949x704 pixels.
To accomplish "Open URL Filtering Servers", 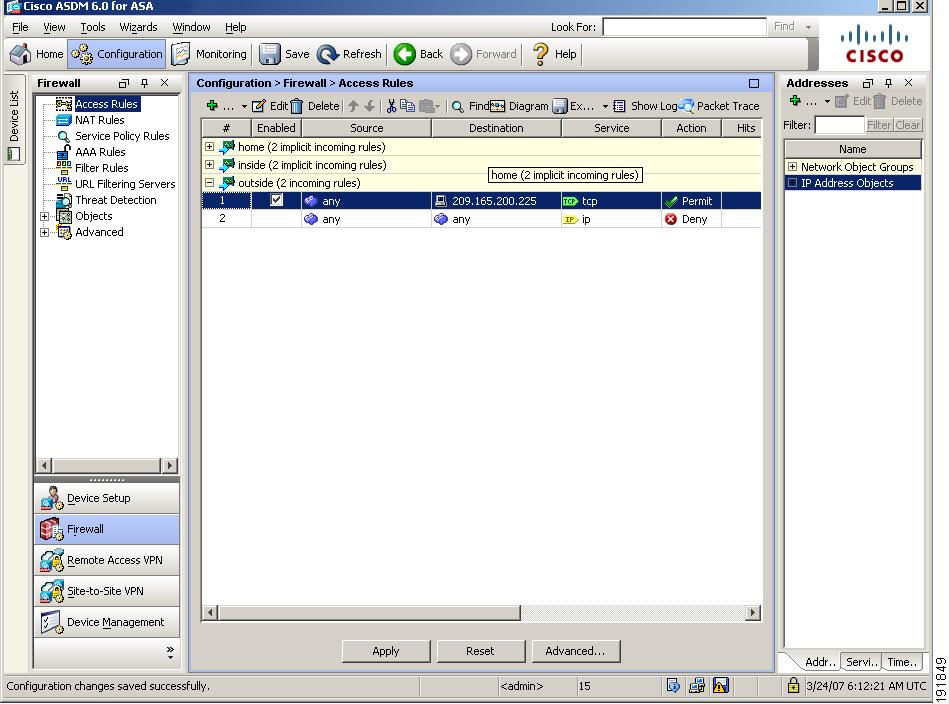I will [x=125, y=184].
